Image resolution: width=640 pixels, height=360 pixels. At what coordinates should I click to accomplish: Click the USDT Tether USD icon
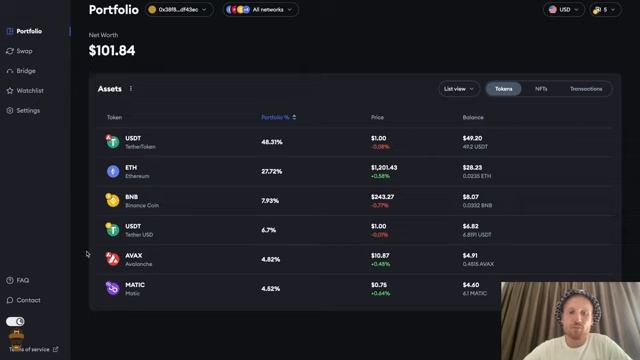point(112,230)
